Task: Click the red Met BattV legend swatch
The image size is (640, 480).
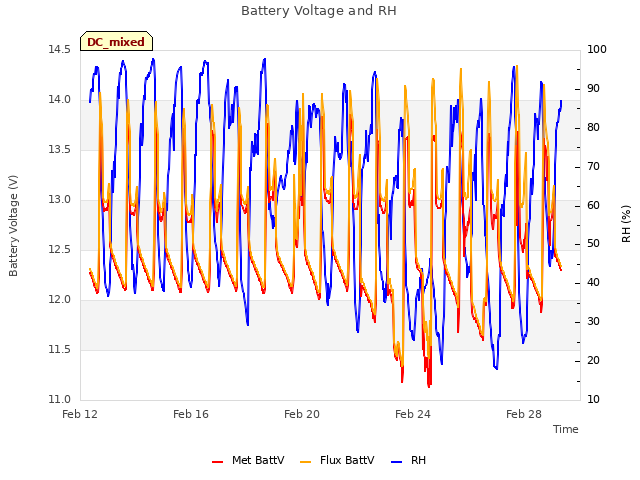Action: [x=218, y=462]
